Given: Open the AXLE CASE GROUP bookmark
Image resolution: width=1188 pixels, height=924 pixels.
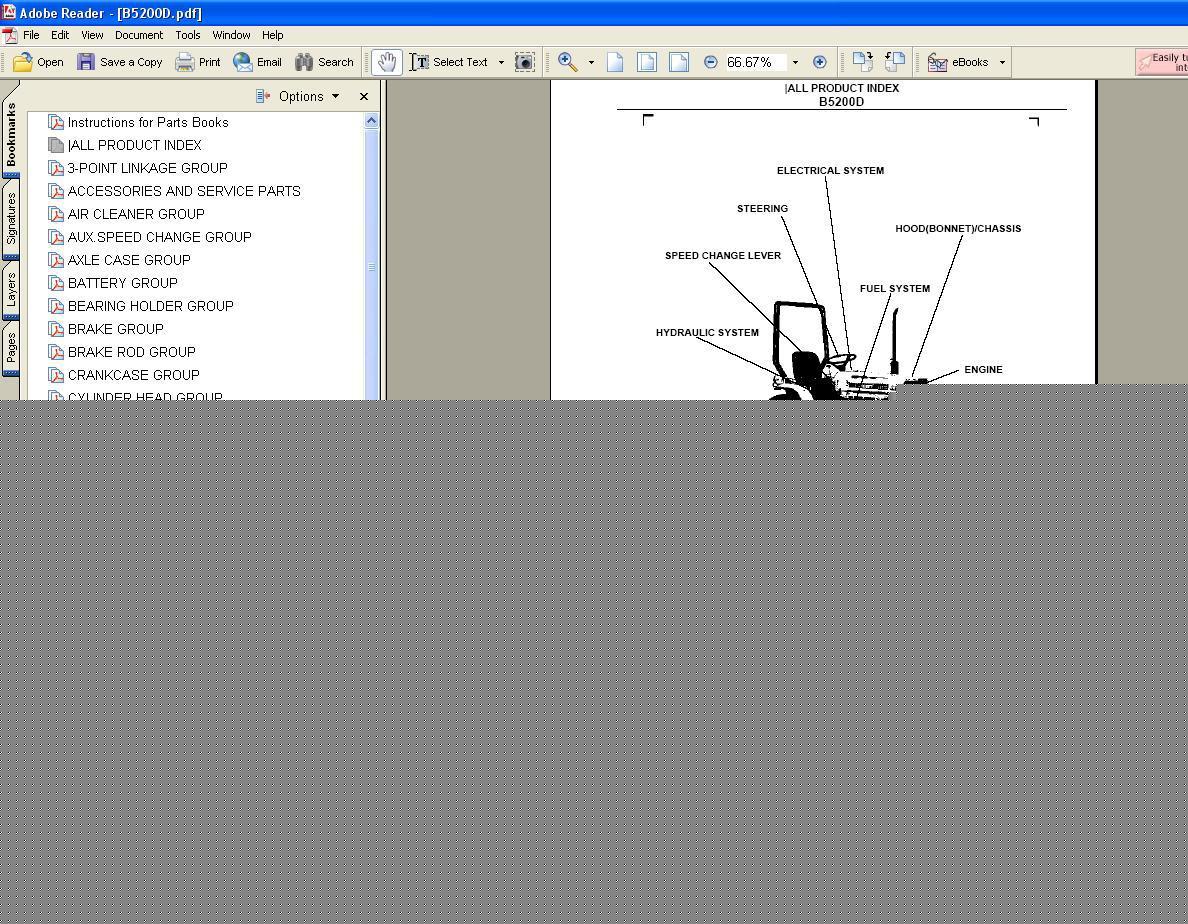Looking at the screenshot, I should click(x=129, y=261).
